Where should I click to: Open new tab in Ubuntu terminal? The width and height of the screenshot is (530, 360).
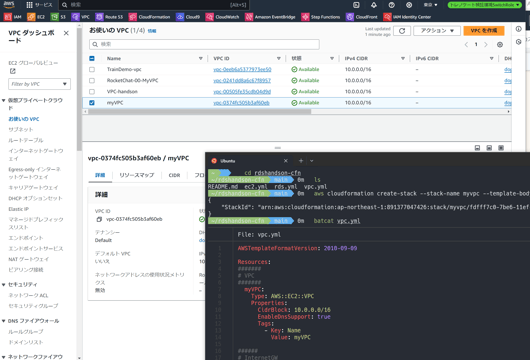[301, 161]
